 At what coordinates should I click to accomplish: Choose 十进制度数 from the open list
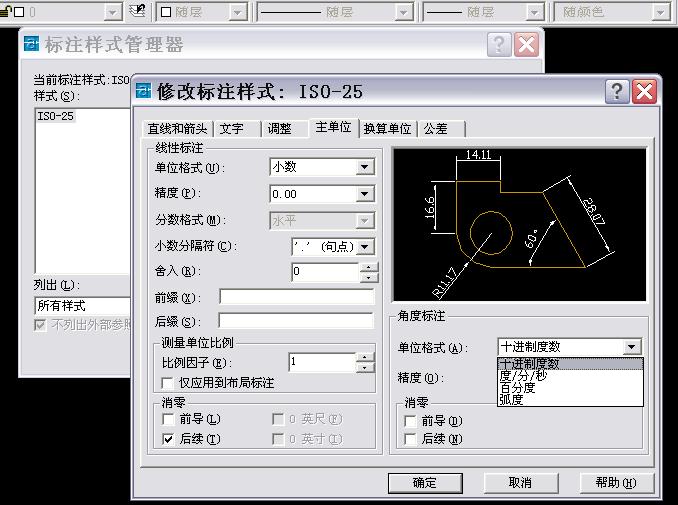(570, 364)
